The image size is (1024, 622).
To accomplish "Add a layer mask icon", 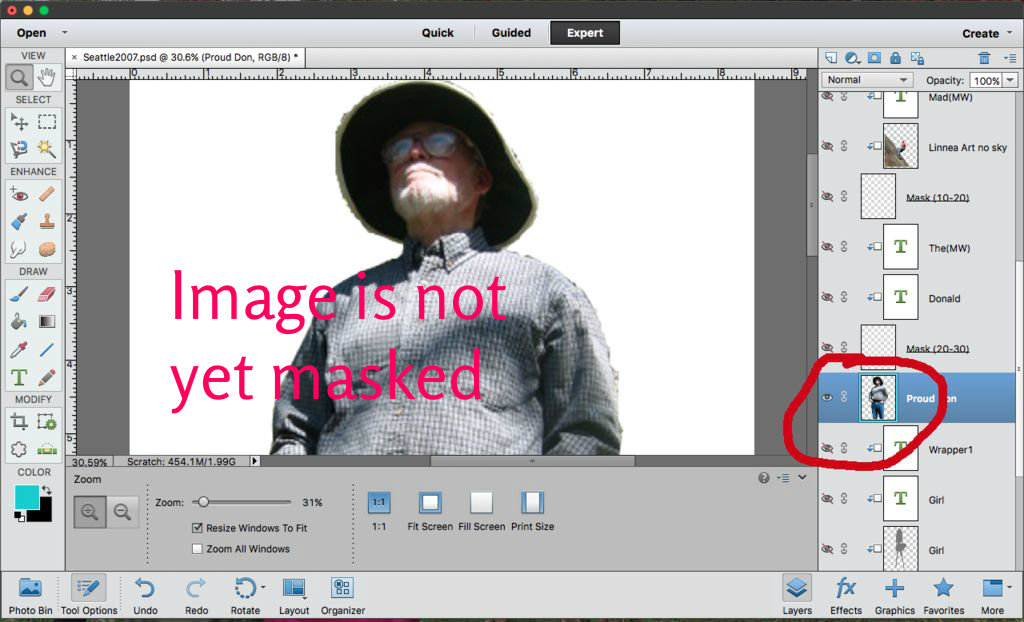I will [874, 57].
